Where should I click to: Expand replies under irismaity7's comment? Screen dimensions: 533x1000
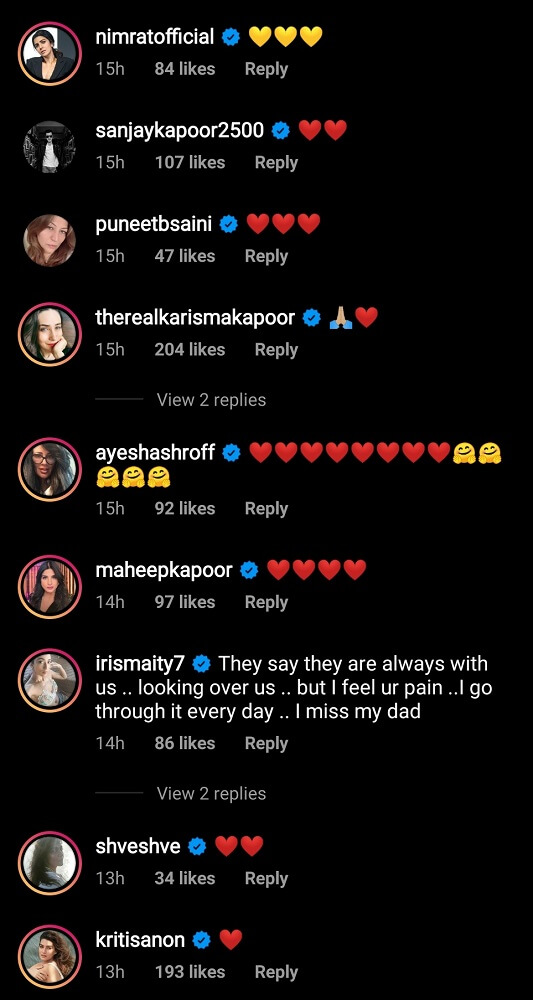tap(211, 793)
